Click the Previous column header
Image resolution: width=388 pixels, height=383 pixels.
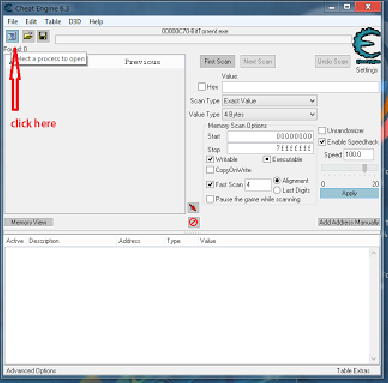point(142,62)
